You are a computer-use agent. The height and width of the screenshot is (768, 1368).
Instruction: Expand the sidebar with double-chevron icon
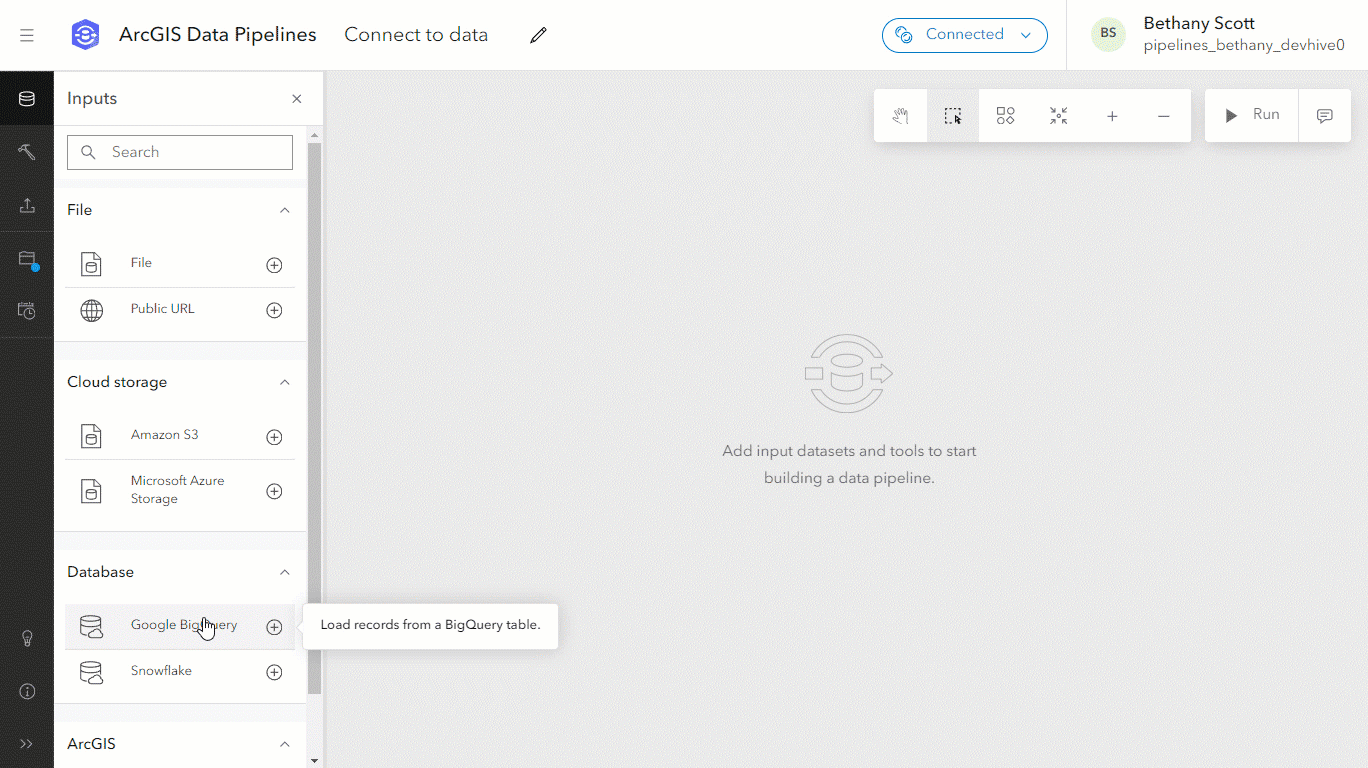coord(27,744)
